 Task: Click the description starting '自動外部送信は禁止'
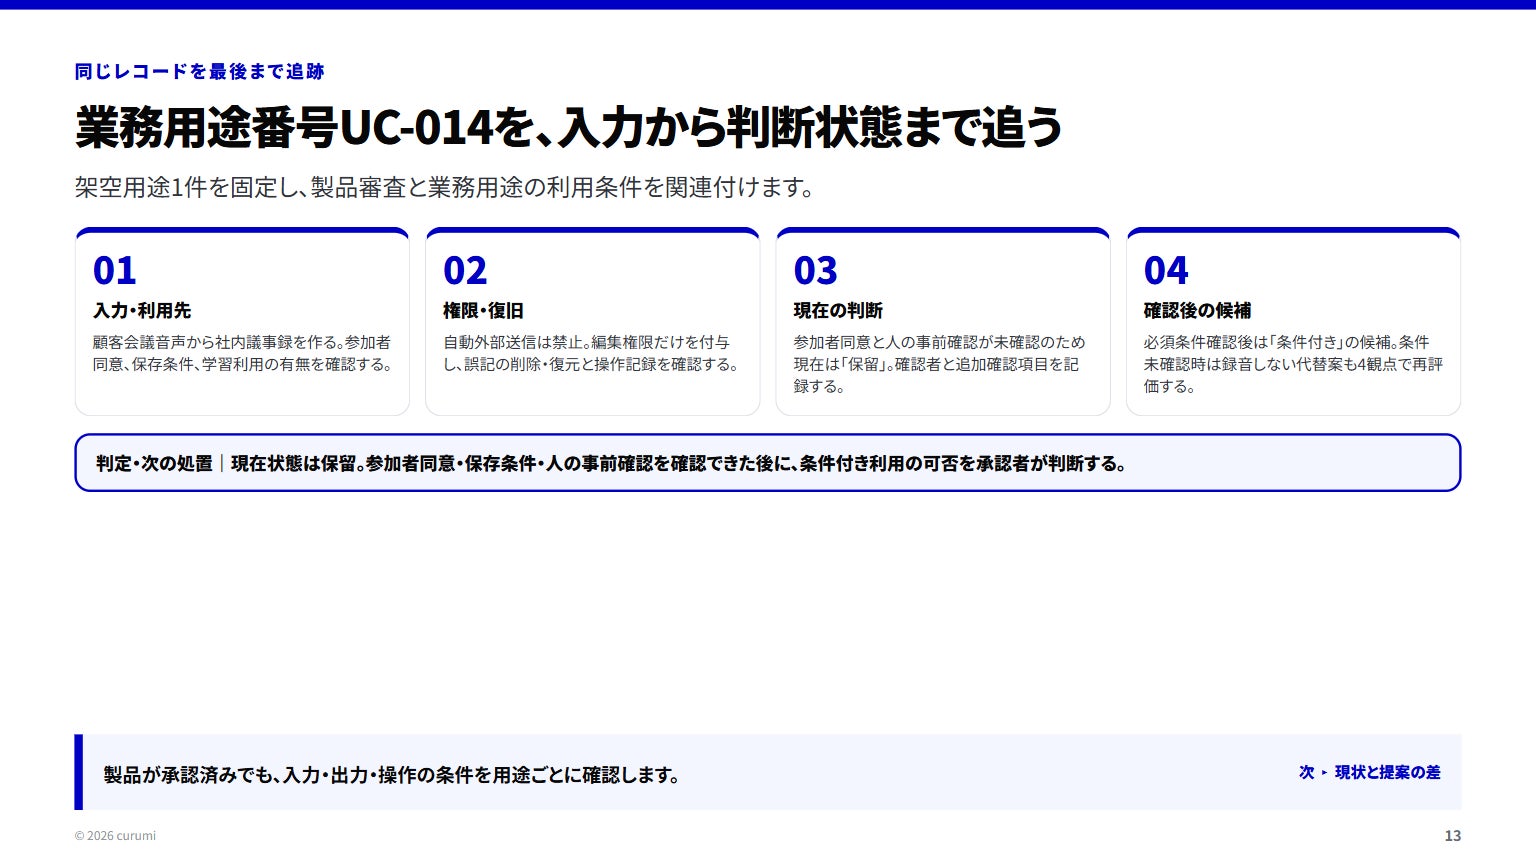(x=592, y=353)
